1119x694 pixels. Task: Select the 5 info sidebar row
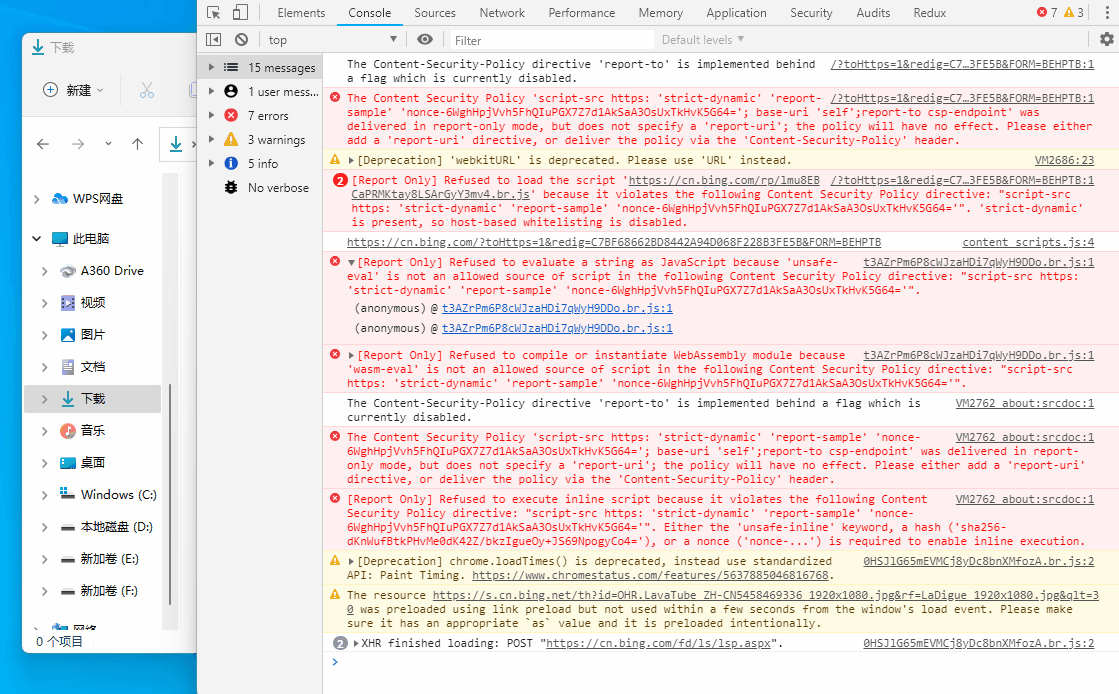[260, 164]
